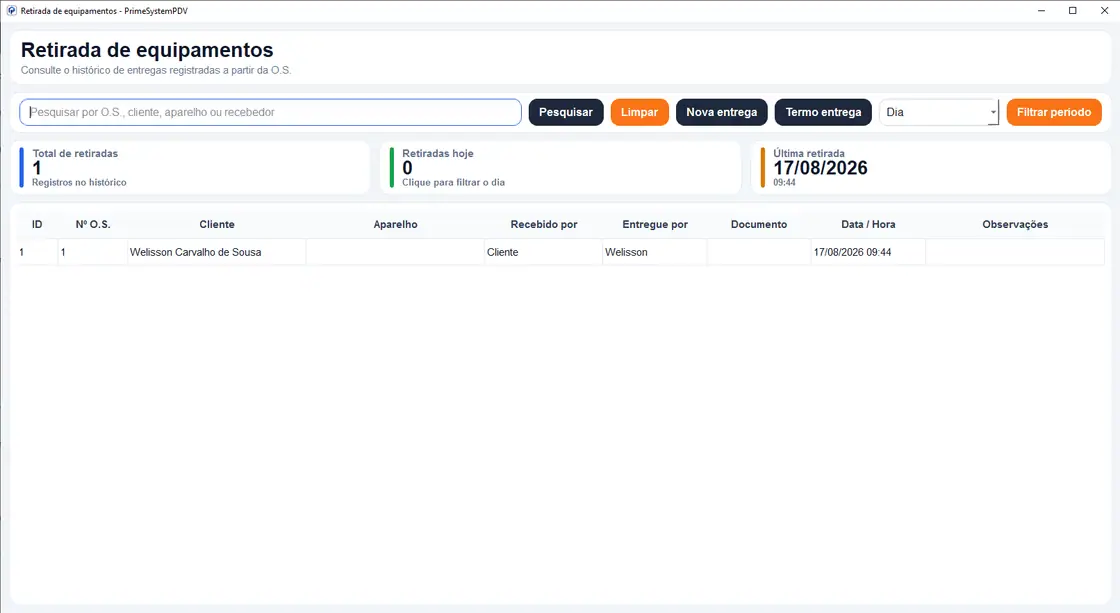Click the Pesquisar button

pyautogui.click(x=566, y=112)
